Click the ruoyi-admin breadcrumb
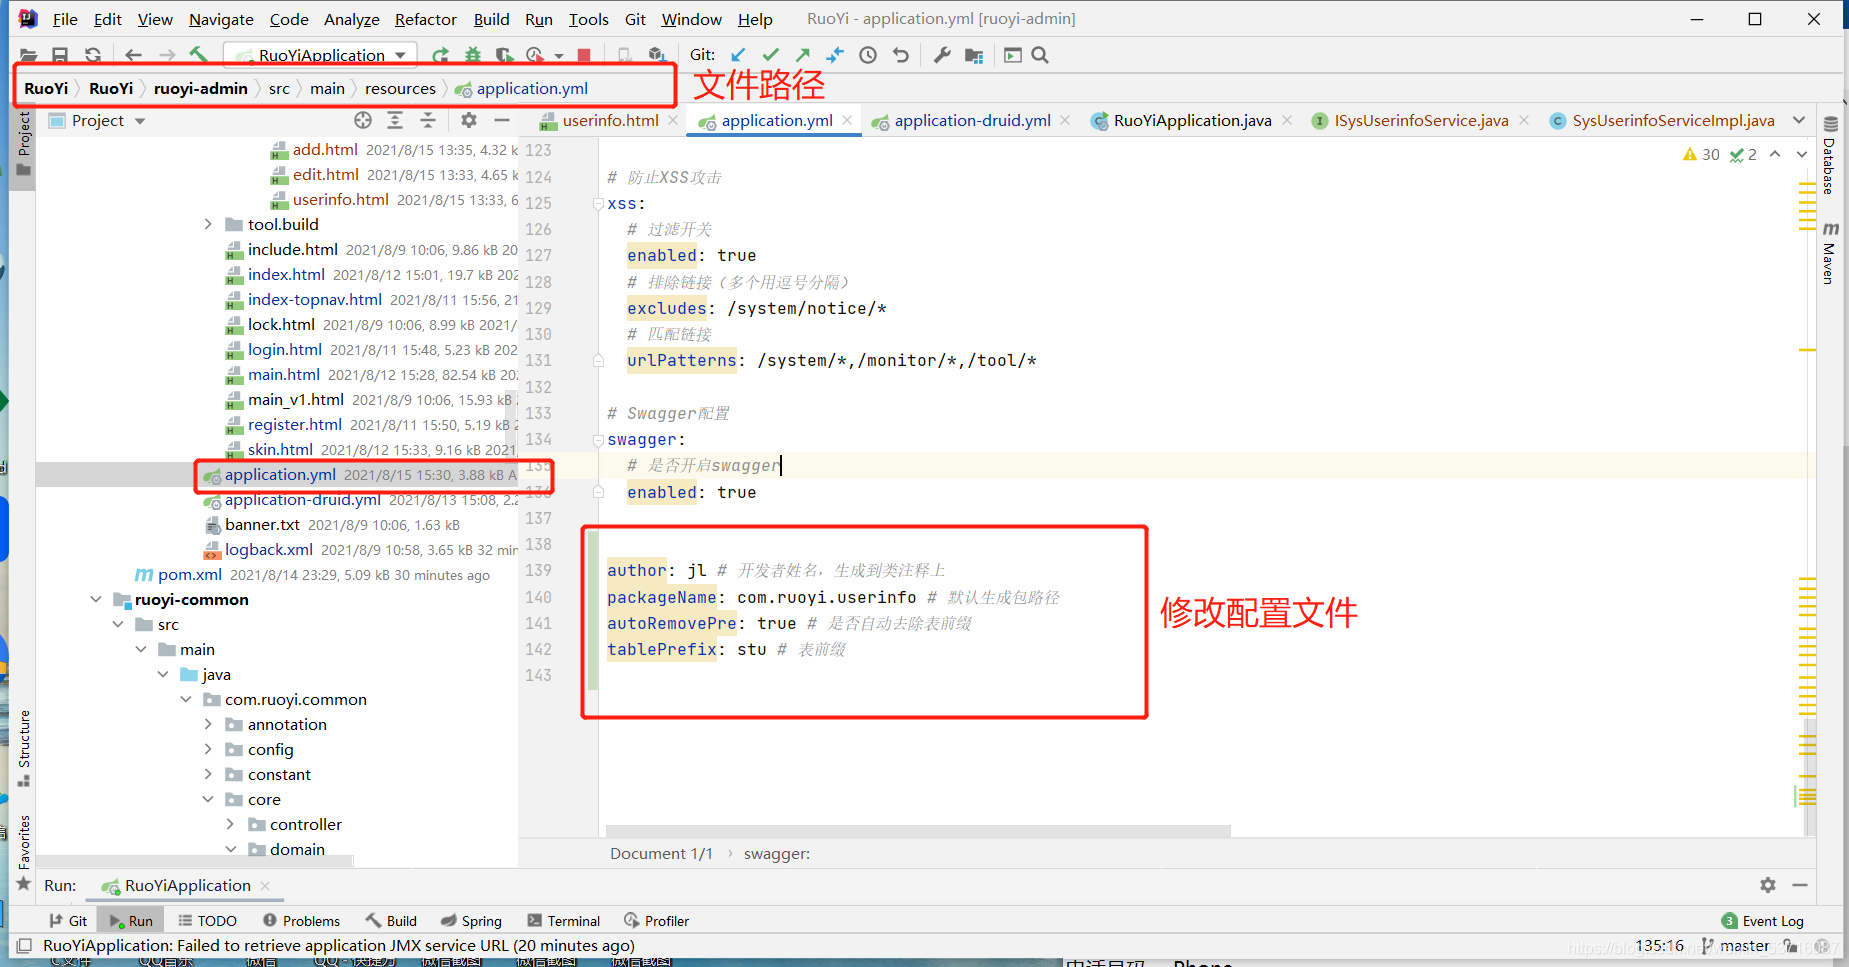The height and width of the screenshot is (967, 1849). 201,88
